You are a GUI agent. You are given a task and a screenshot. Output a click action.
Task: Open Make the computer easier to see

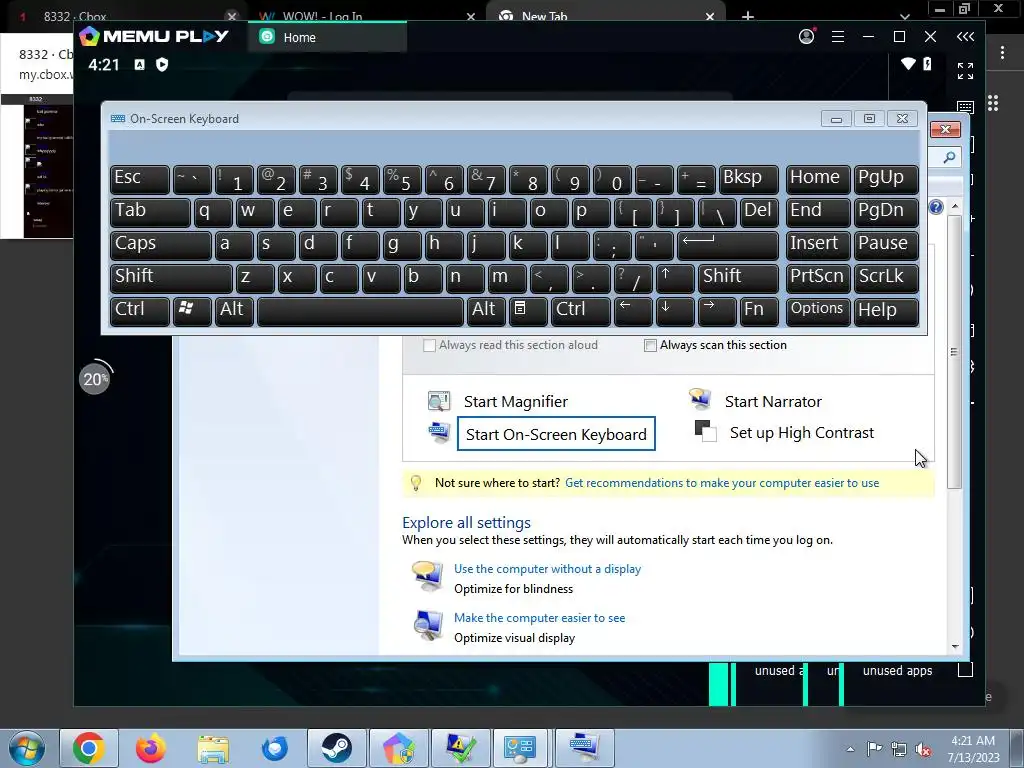pos(539,618)
